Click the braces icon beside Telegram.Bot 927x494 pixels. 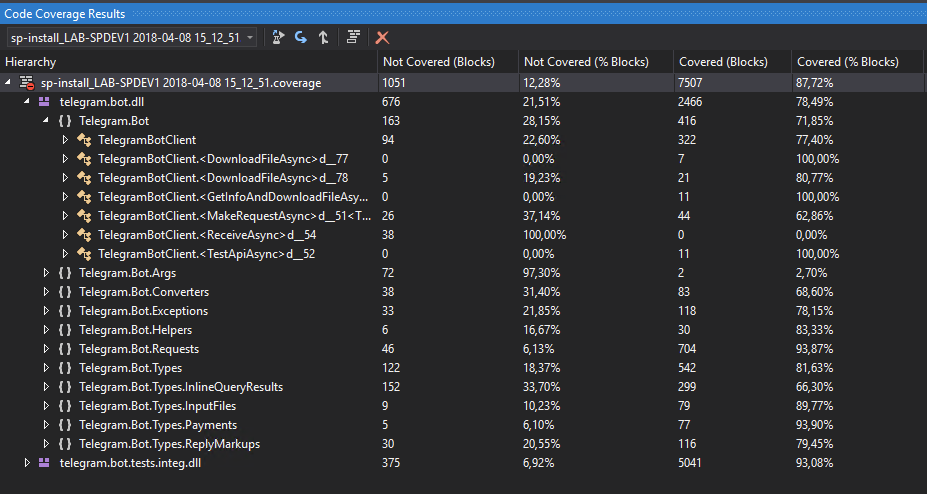point(65,121)
